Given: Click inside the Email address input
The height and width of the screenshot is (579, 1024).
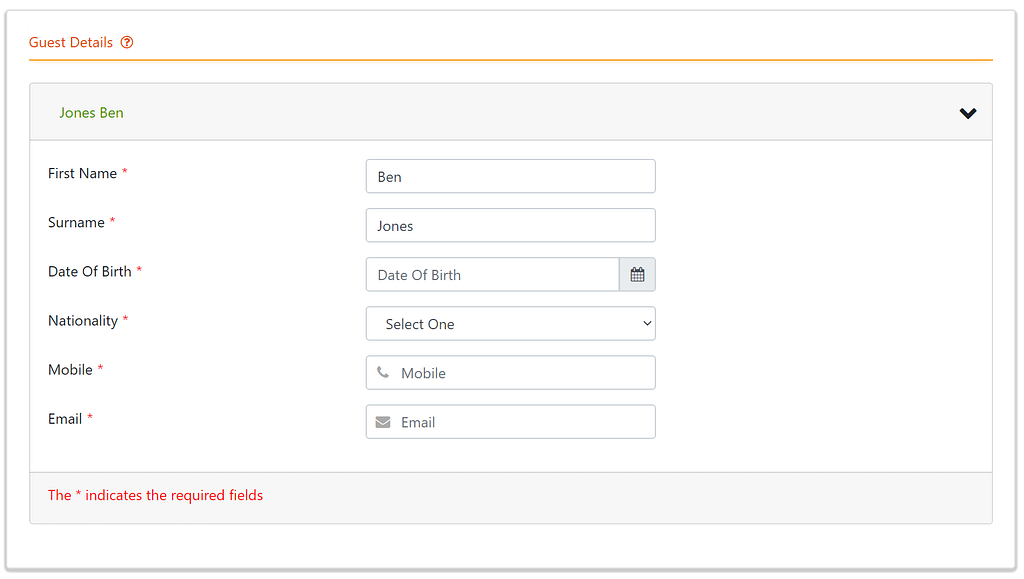Looking at the screenshot, I should (522, 422).
